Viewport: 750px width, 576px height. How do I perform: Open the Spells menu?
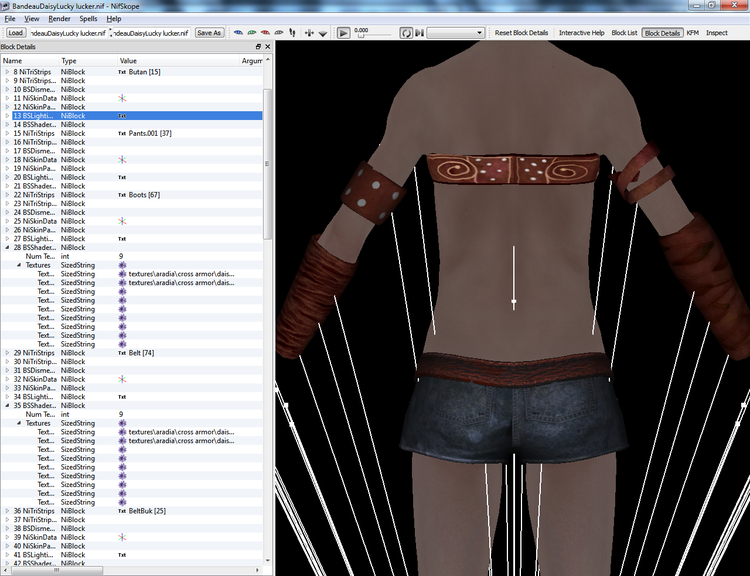[88, 19]
